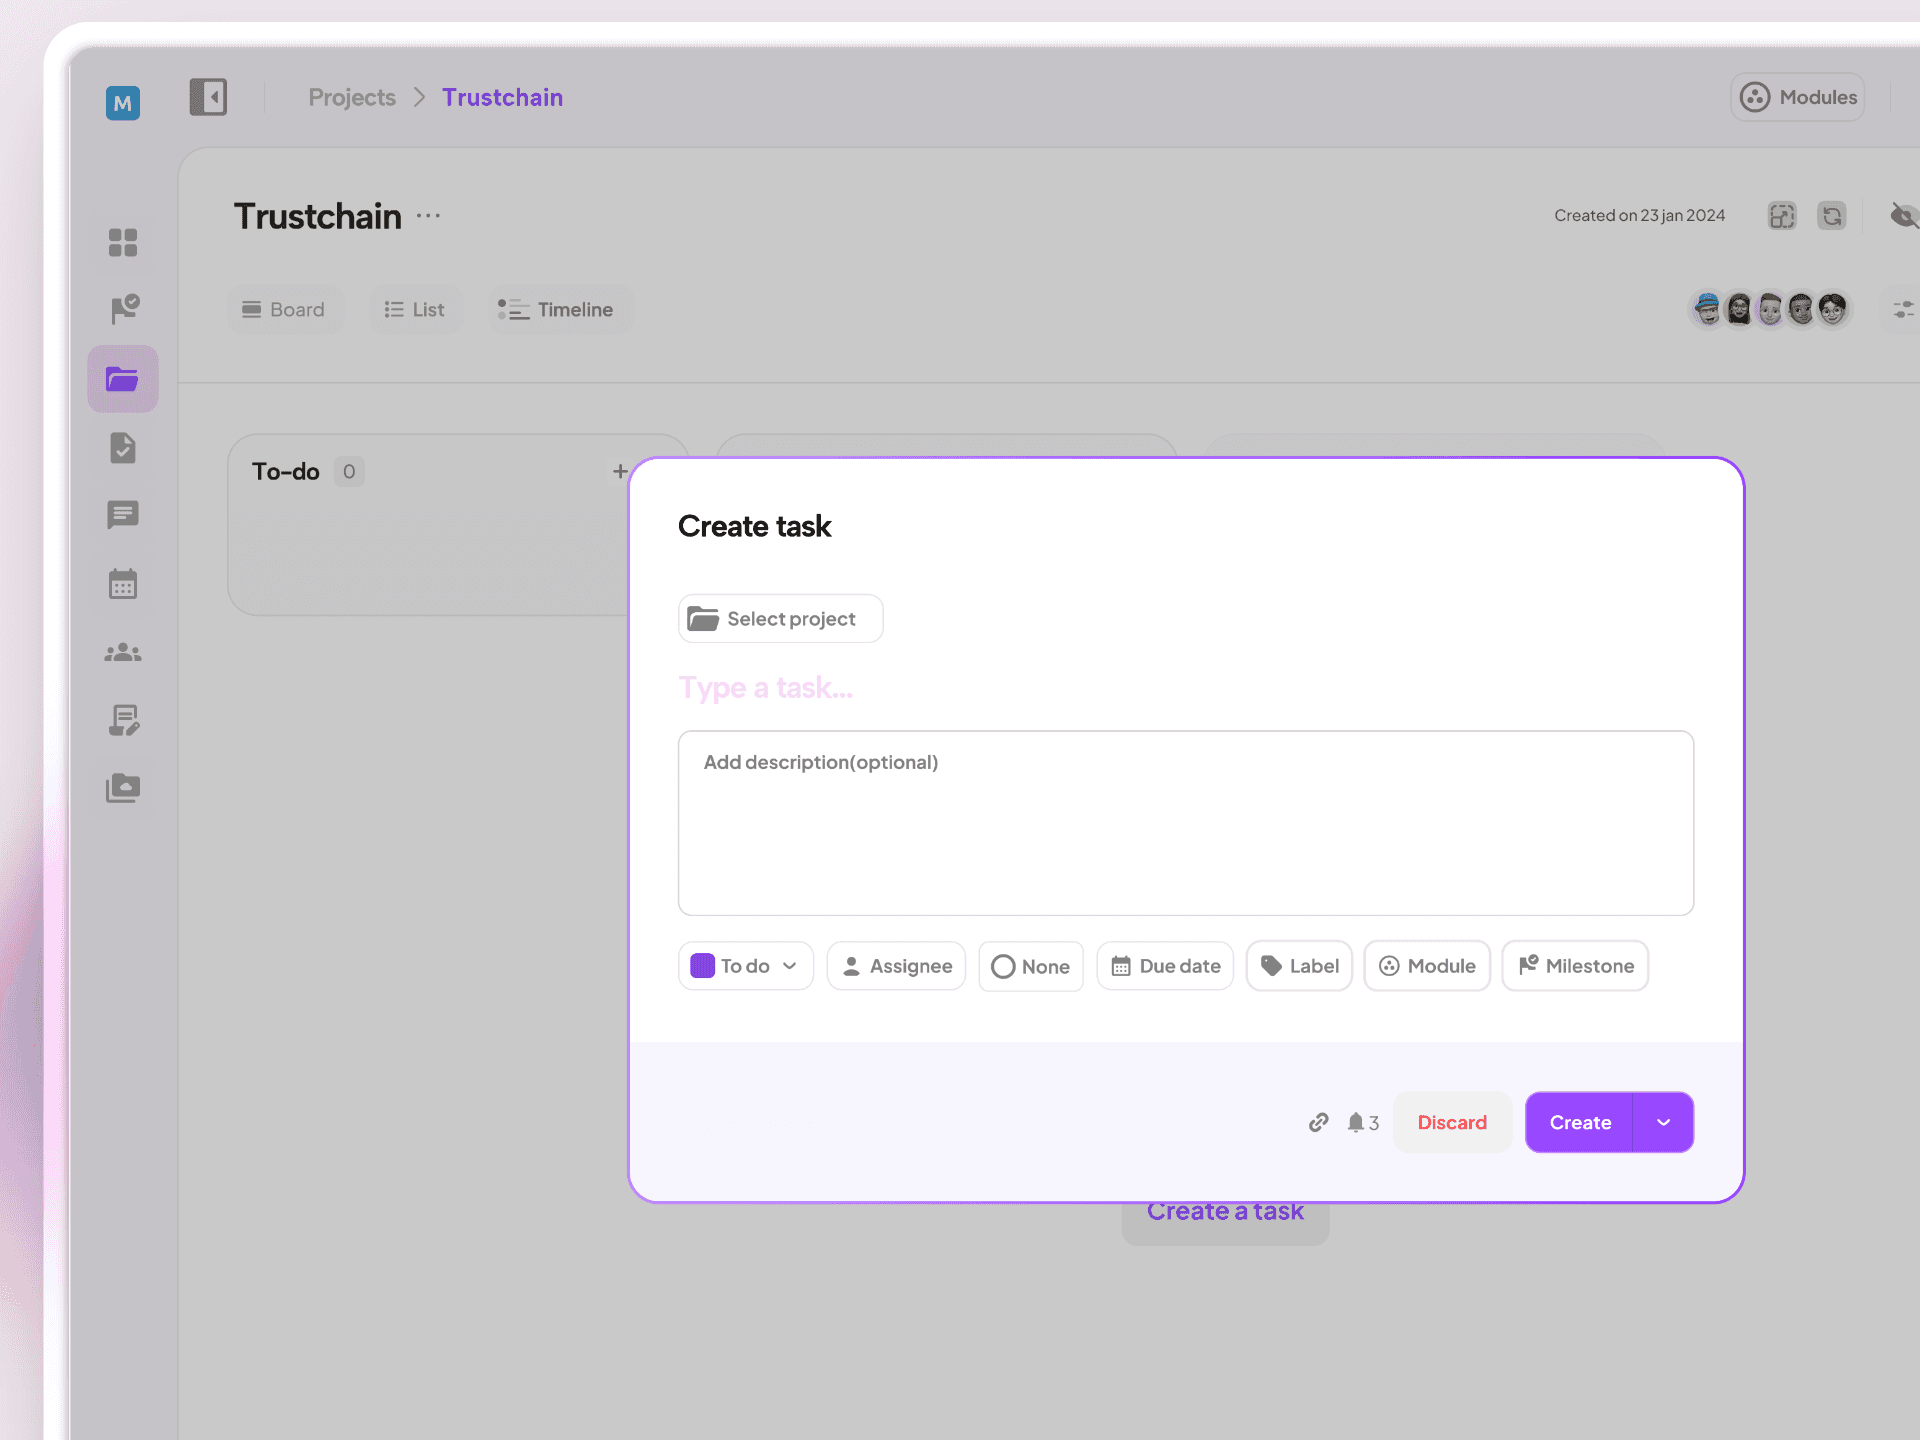Select the None priority radio option
The image size is (1920, 1440).
pyautogui.click(x=1031, y=966)
